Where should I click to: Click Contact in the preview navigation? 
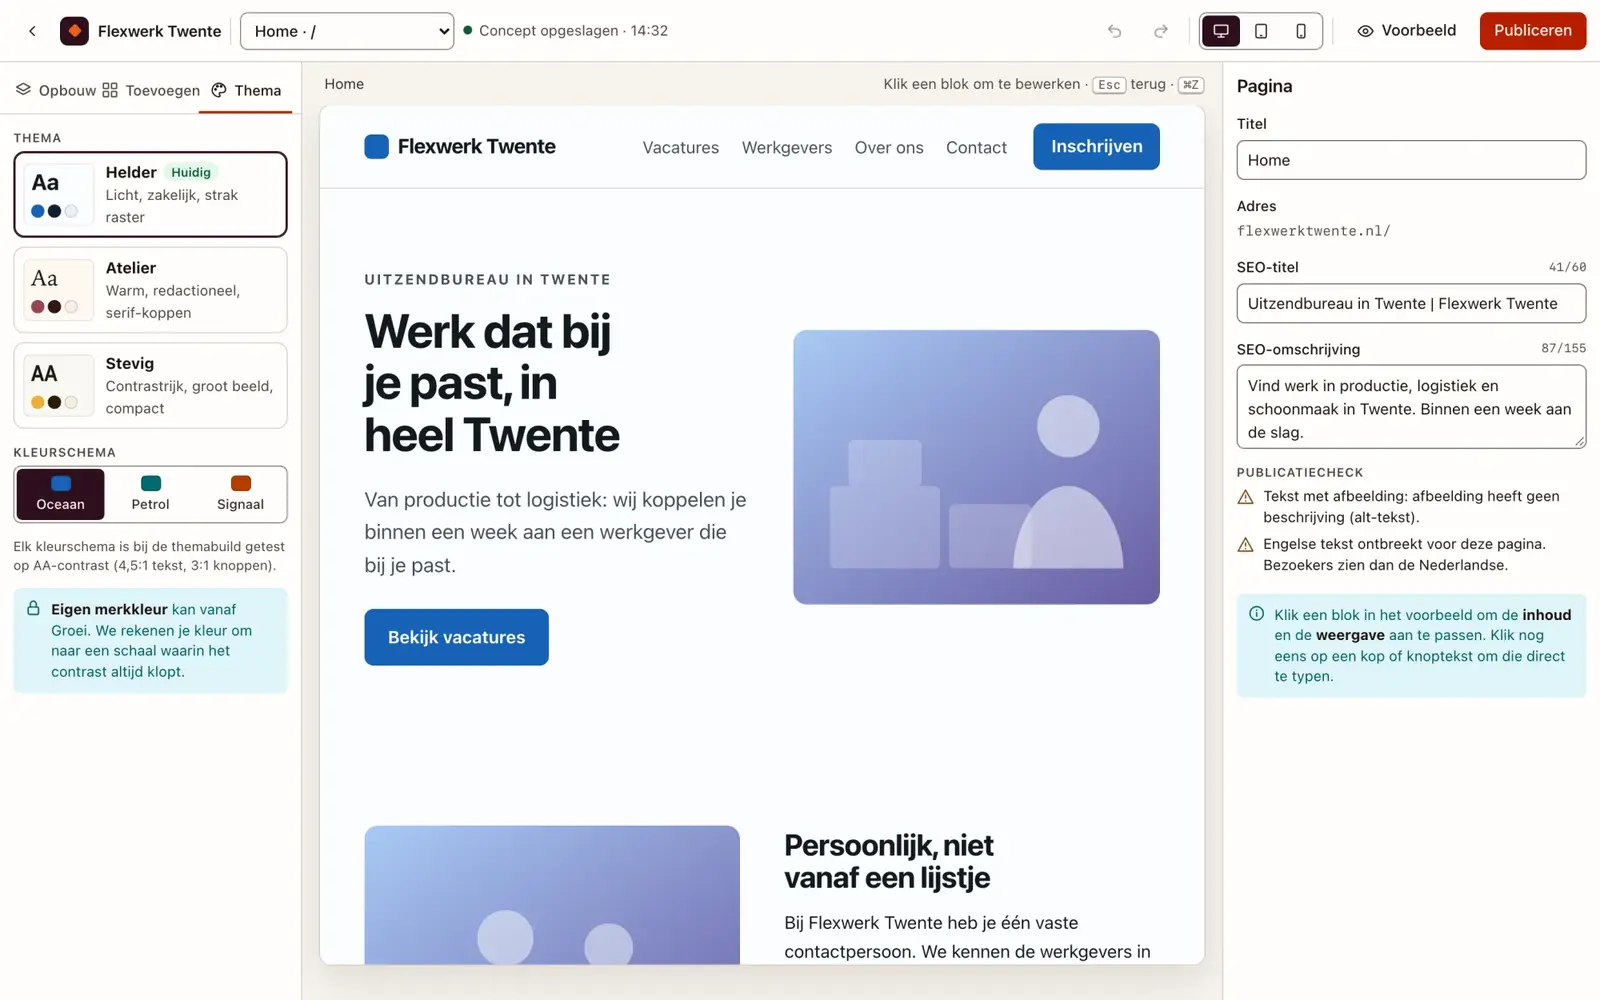(x=976, y=147)
